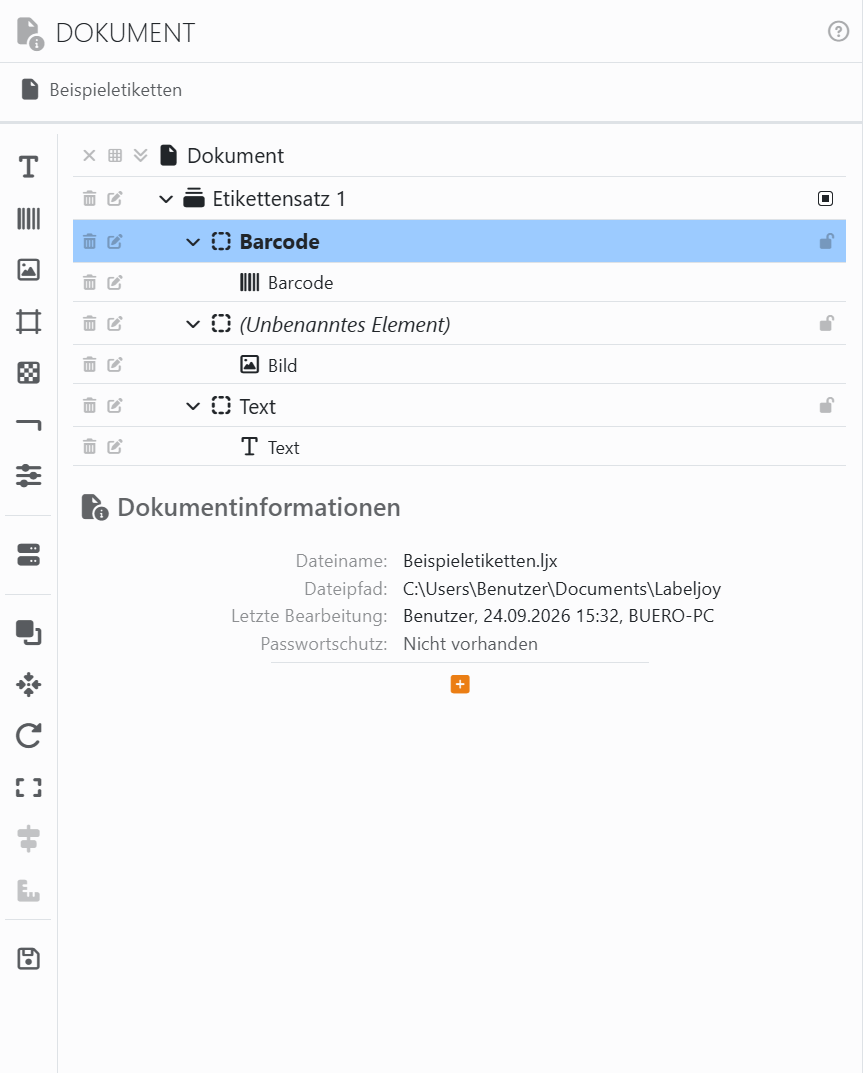Delete the child Barcode item row
The width and height of the screenshot is (863, 1073).
89,283
